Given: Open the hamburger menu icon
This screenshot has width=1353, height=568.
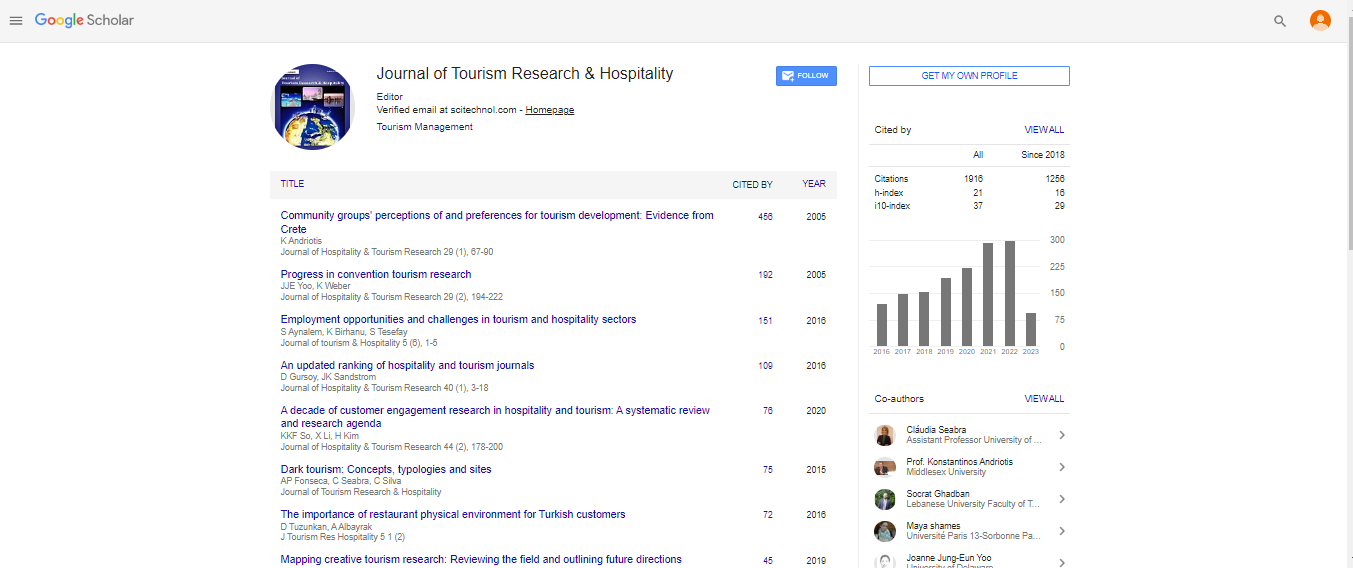Looking at the screenshot, I should (x=16, y=21).
